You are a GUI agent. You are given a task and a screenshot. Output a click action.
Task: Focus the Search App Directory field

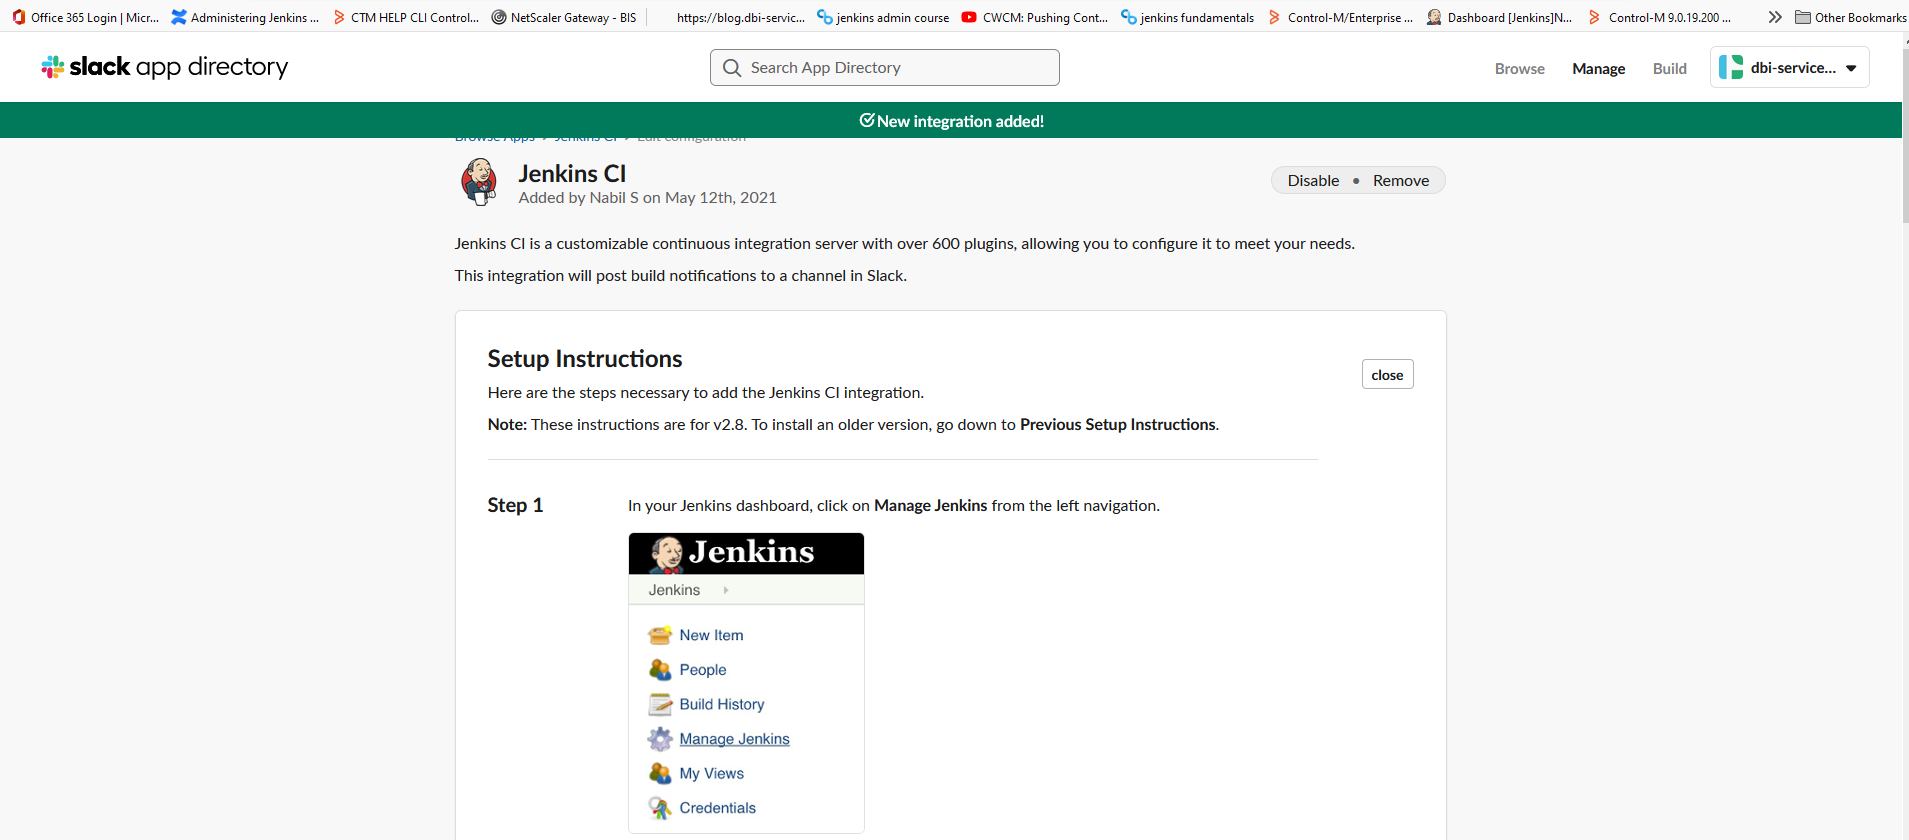point(884,67)
